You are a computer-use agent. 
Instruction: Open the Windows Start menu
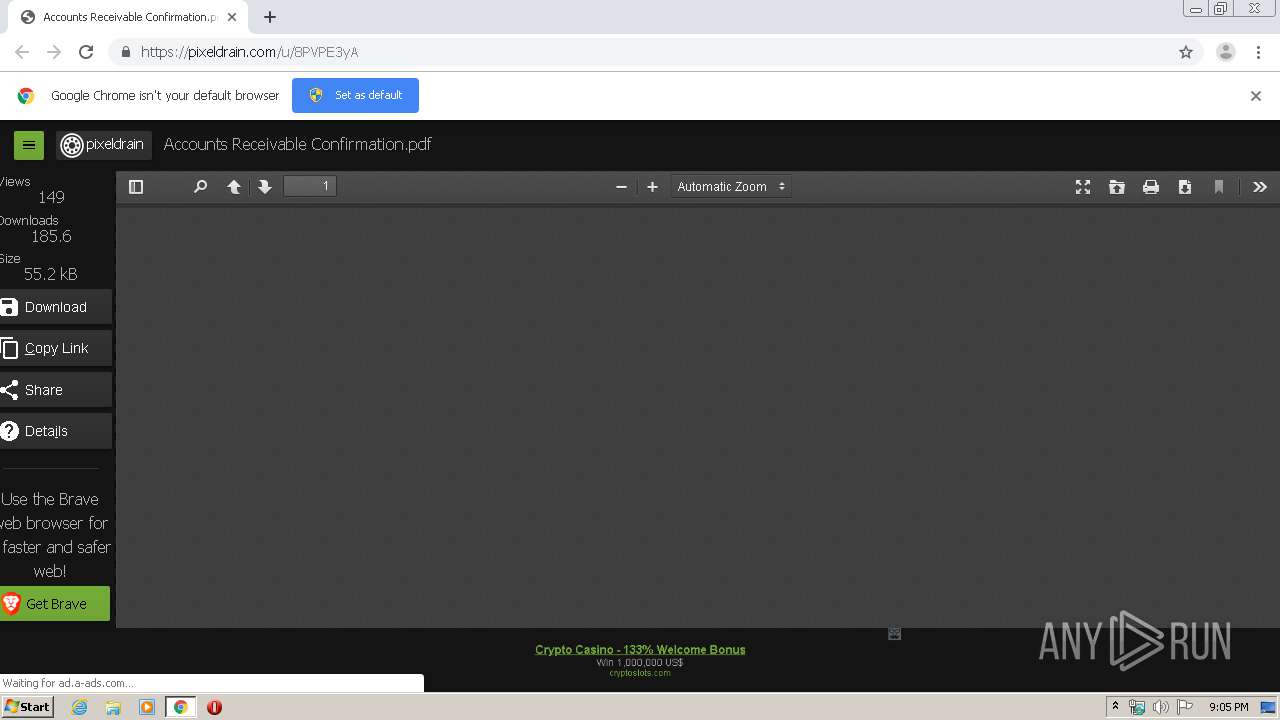point(27,707)
